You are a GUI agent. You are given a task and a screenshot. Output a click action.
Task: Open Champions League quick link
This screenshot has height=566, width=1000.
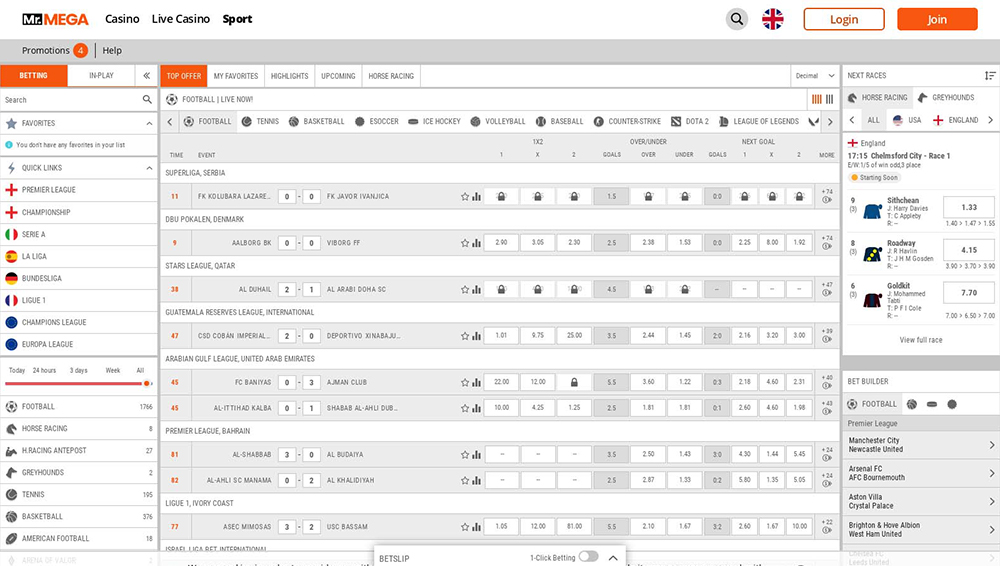[x=78, y=323]
